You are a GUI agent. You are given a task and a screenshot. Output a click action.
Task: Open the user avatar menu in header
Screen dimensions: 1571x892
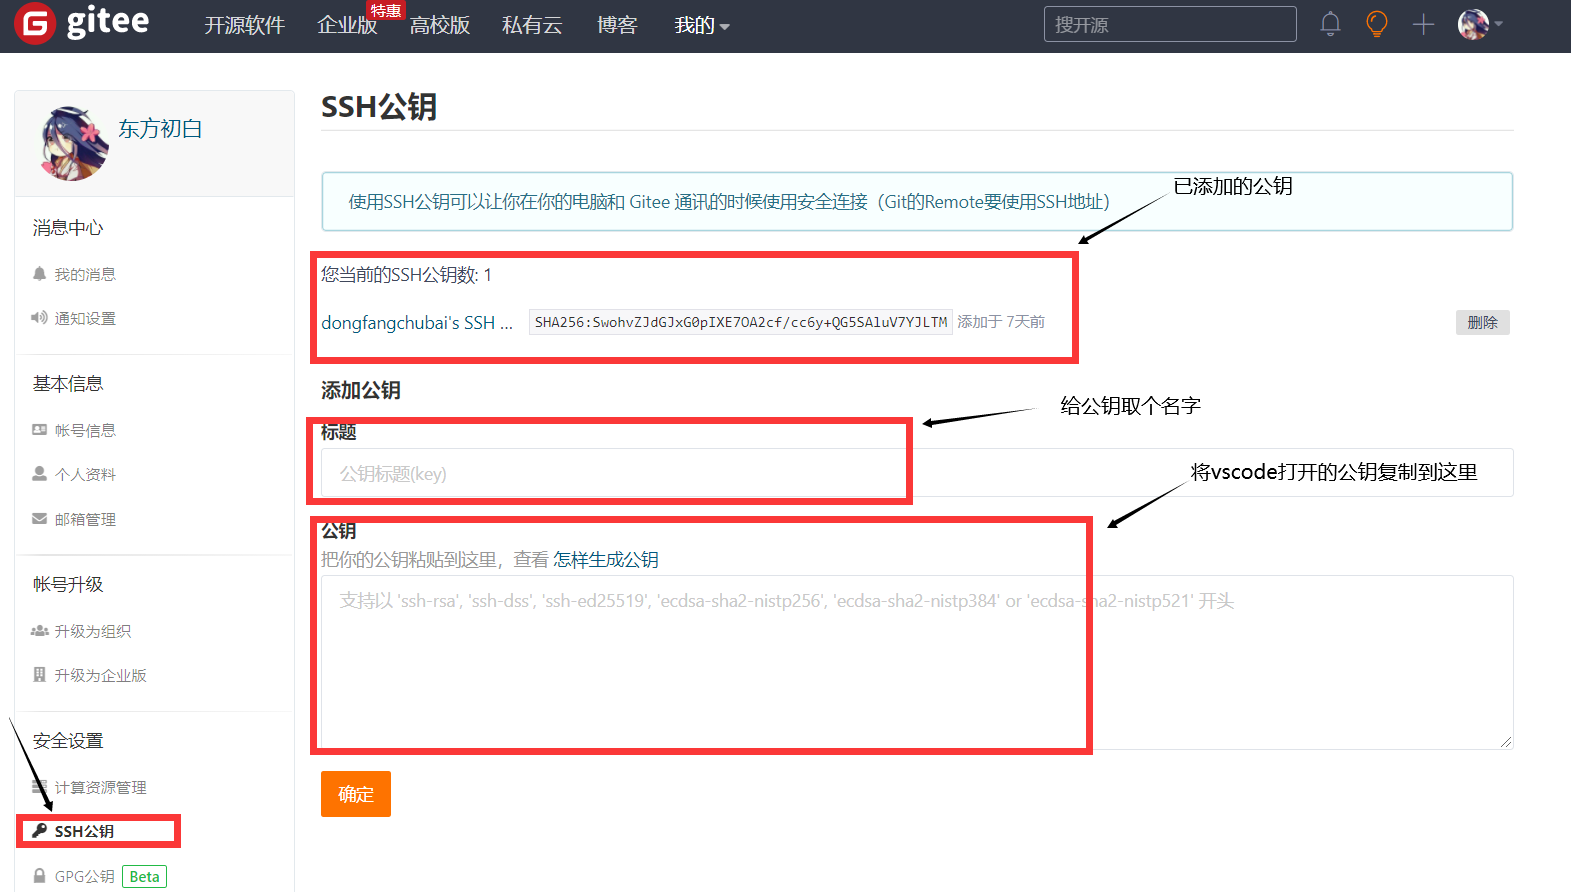[1480, 24]
